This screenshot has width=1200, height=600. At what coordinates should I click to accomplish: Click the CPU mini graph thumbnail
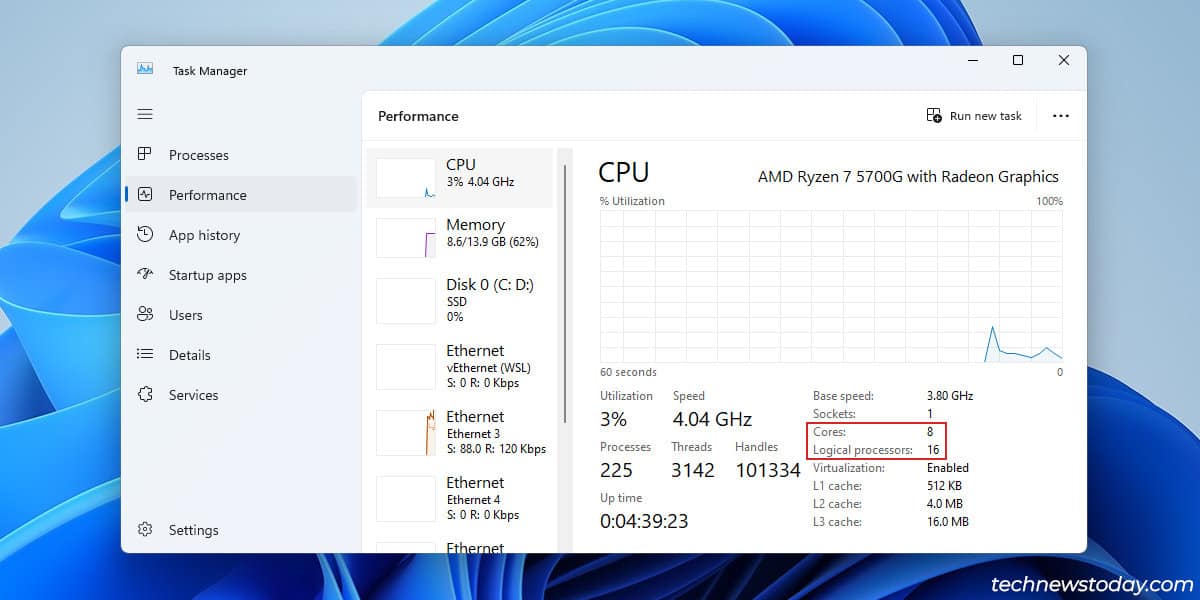[x=405, y=172]
